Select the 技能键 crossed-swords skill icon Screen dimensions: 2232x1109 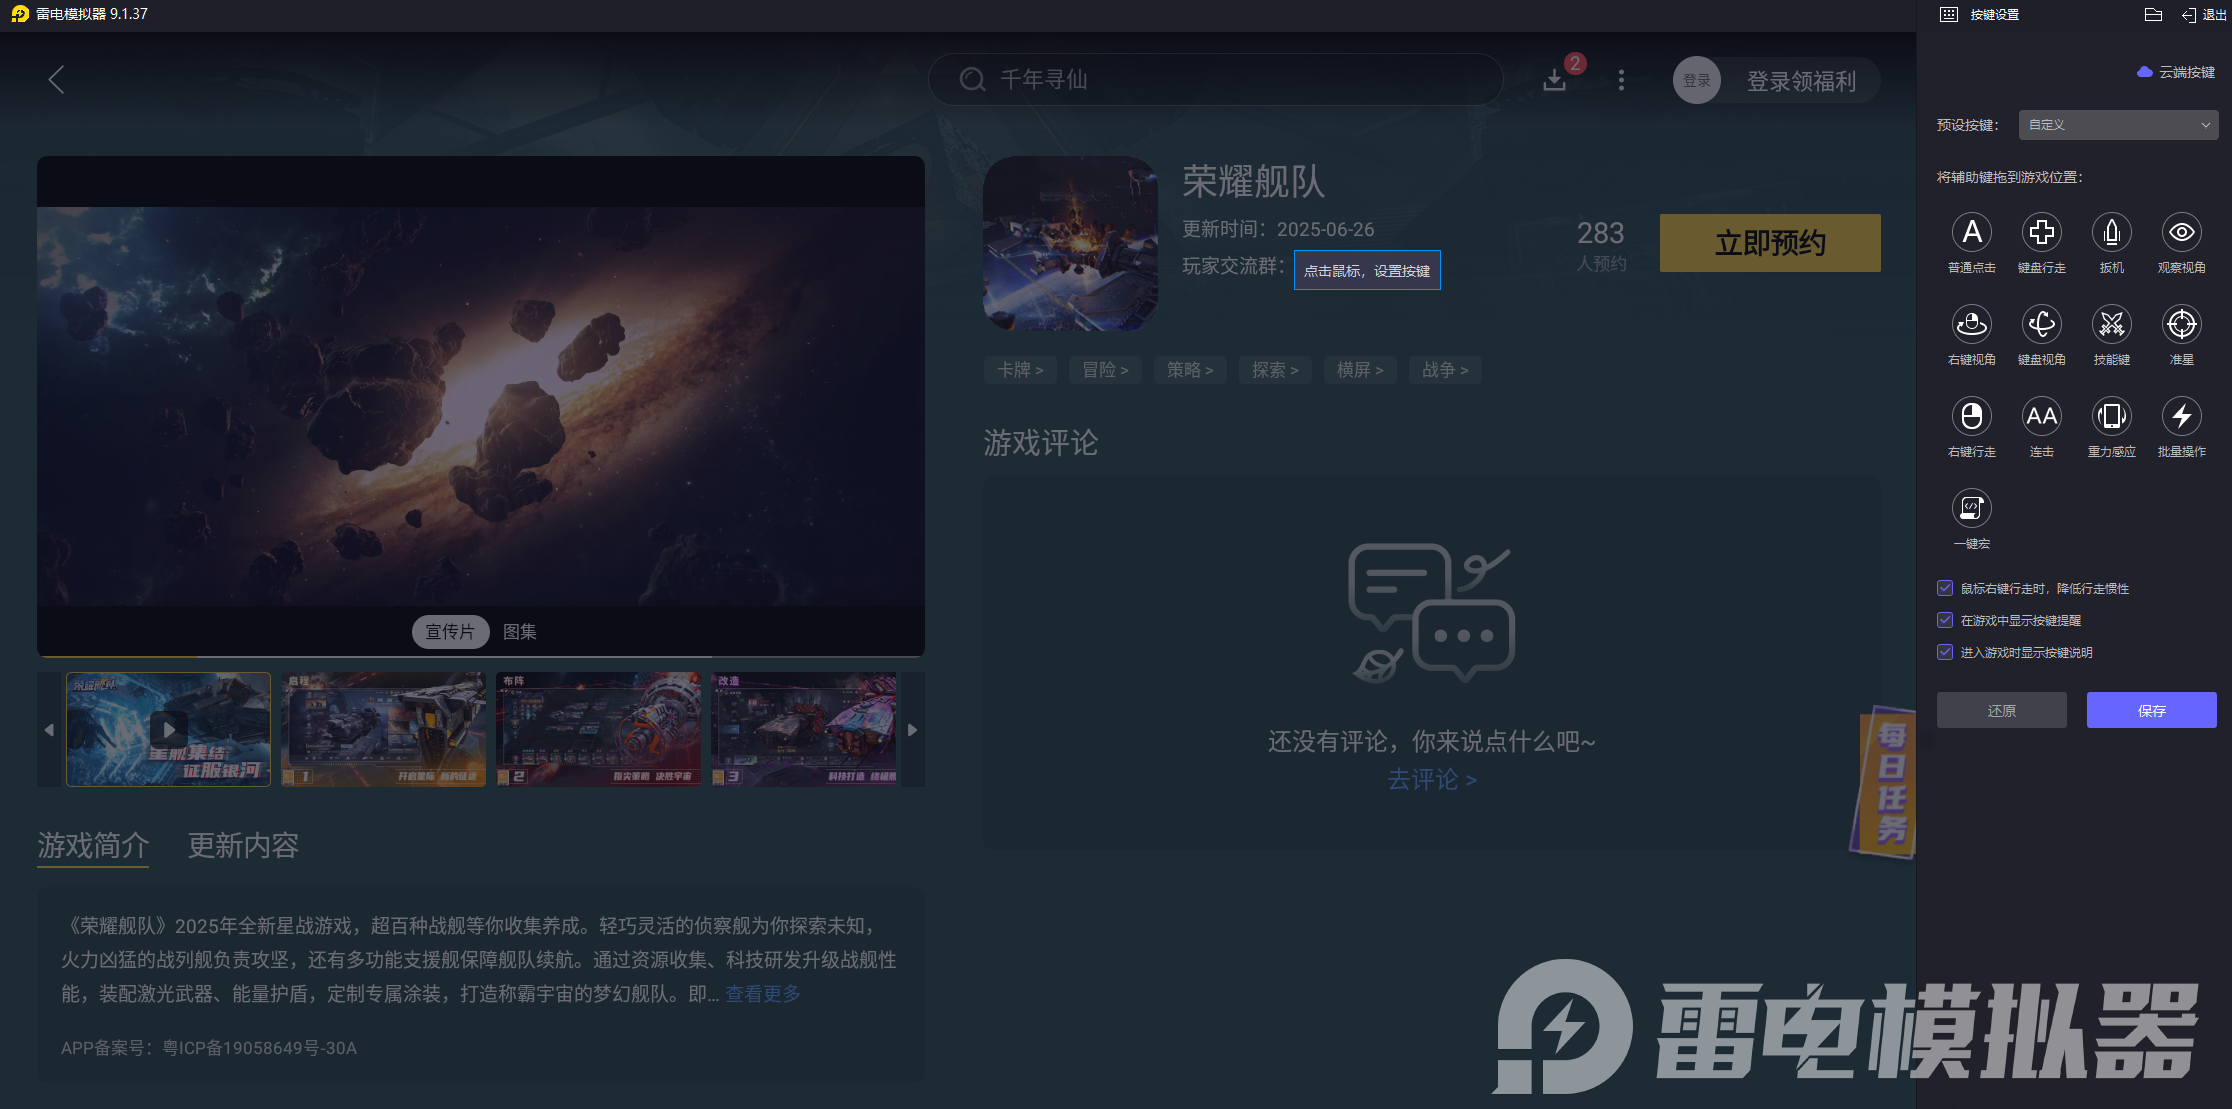(2111, 325)
